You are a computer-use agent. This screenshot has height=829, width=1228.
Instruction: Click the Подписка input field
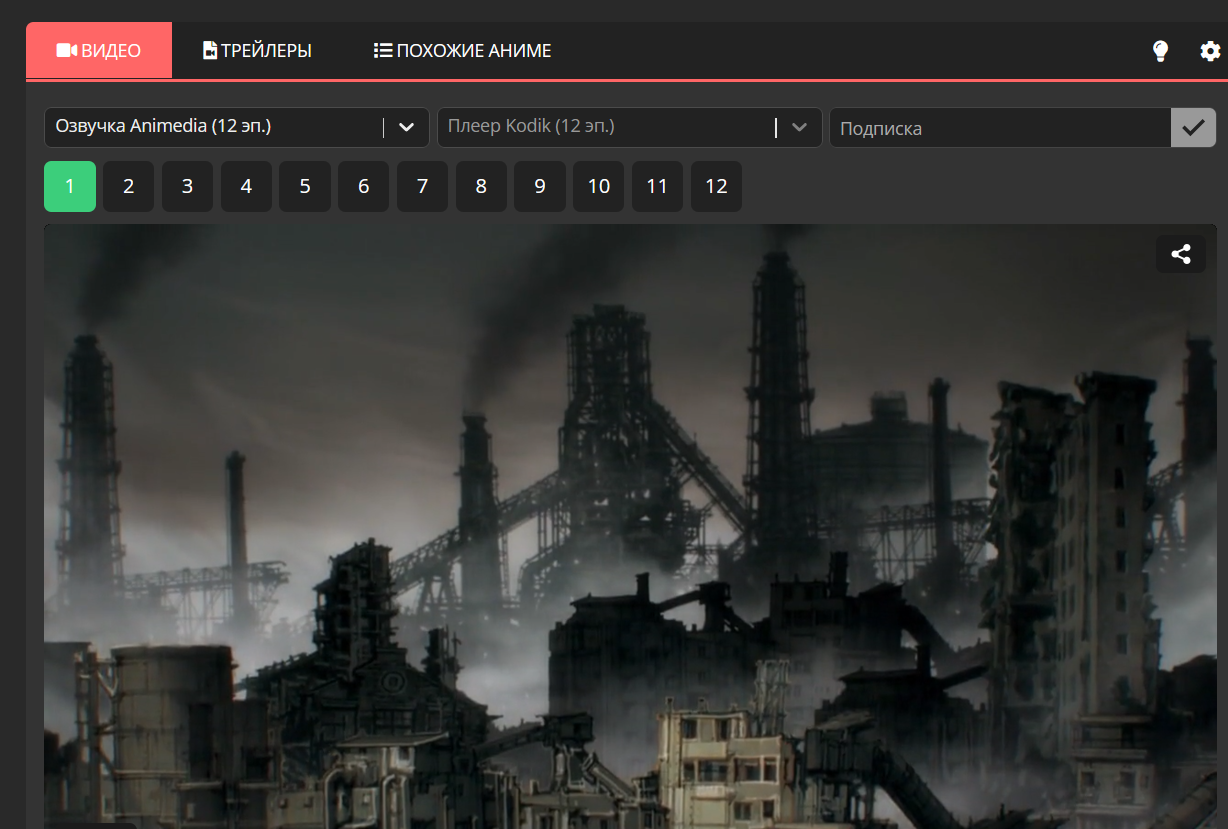1000,128
